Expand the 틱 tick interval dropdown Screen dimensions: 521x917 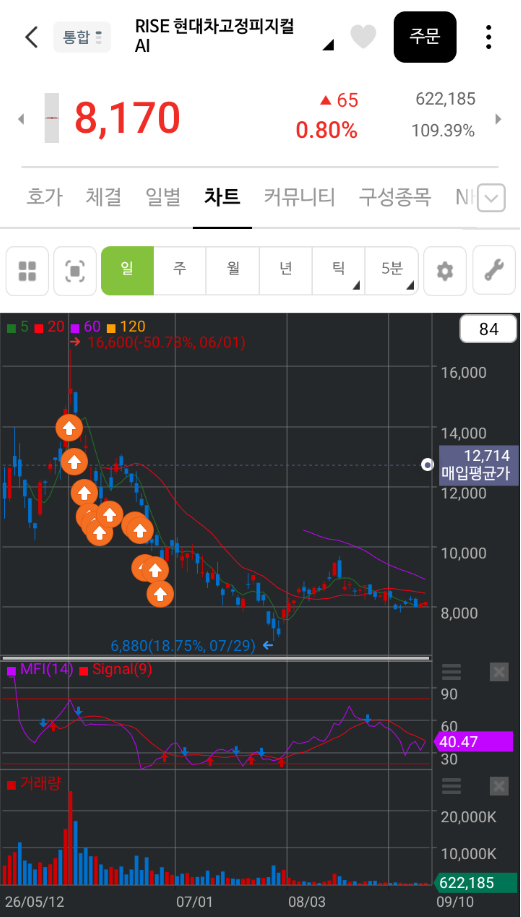[x=339, y=271]
